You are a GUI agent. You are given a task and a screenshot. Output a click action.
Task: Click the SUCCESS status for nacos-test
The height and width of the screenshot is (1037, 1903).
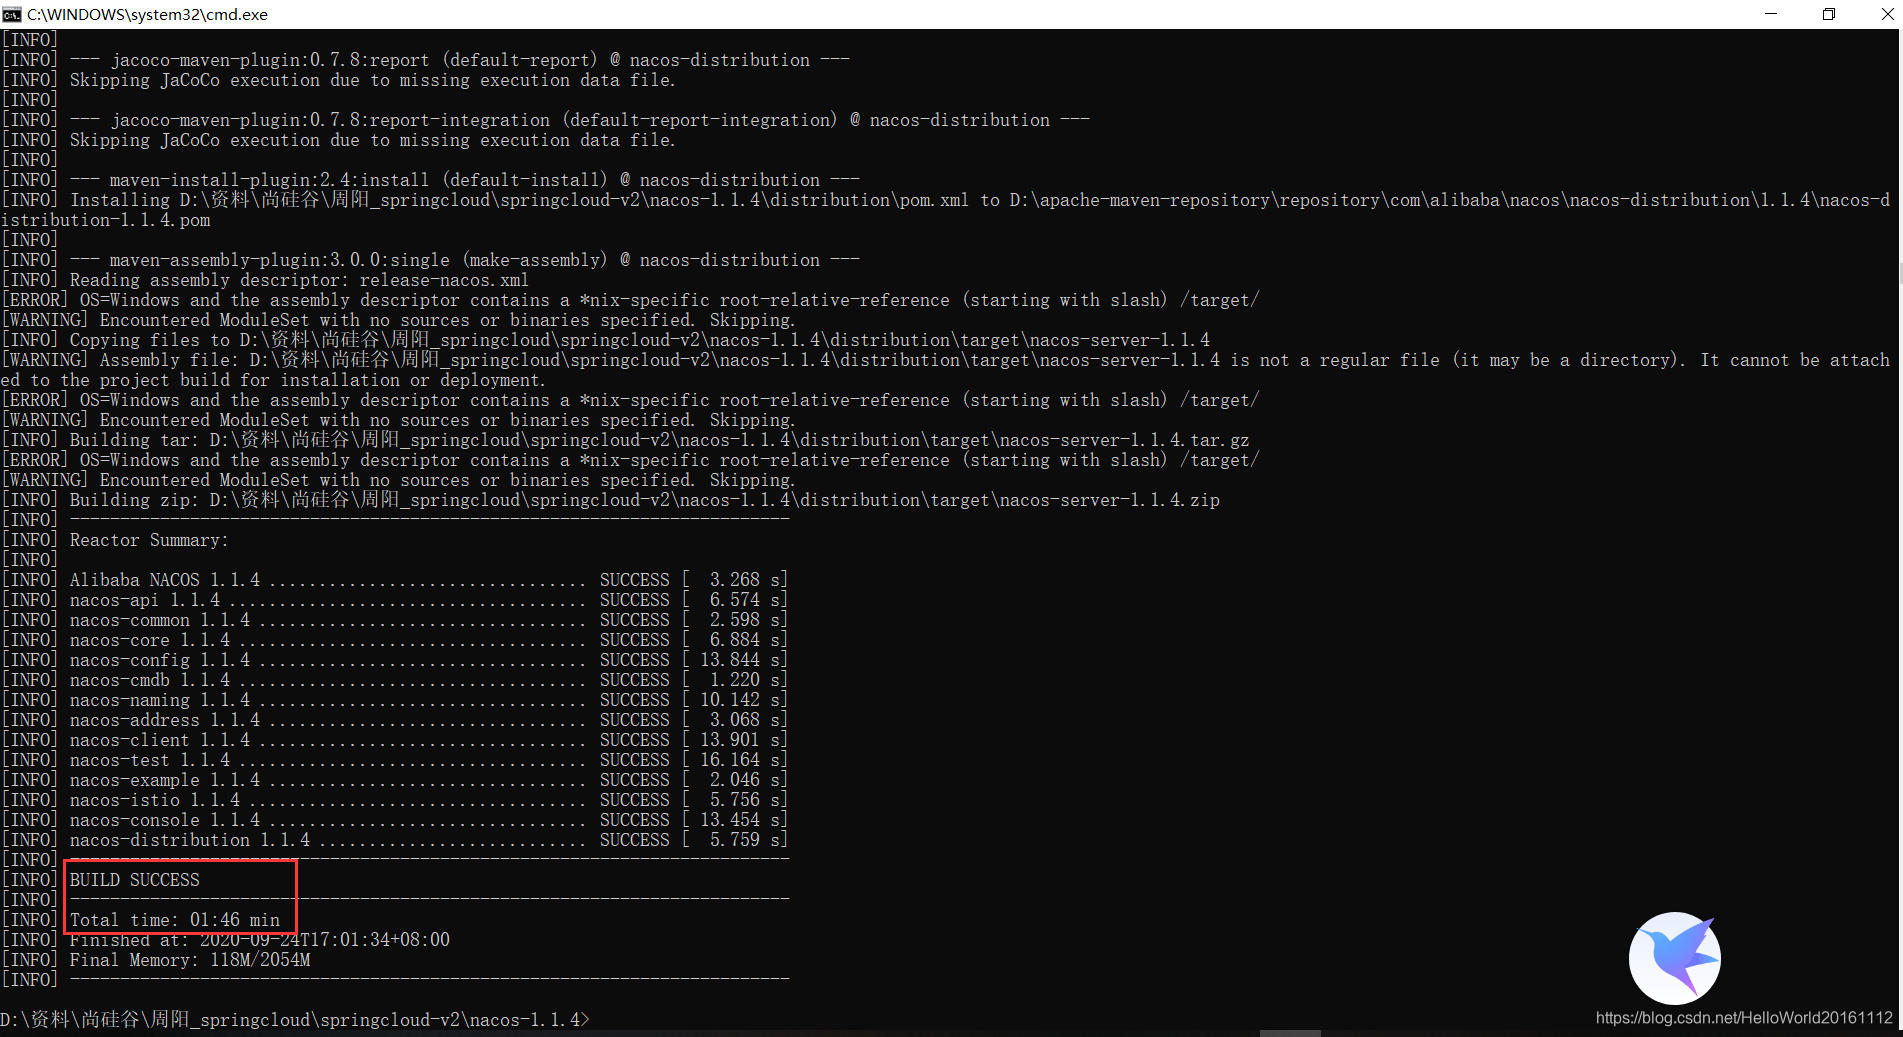pyautogui.click(x=634, y=760)
